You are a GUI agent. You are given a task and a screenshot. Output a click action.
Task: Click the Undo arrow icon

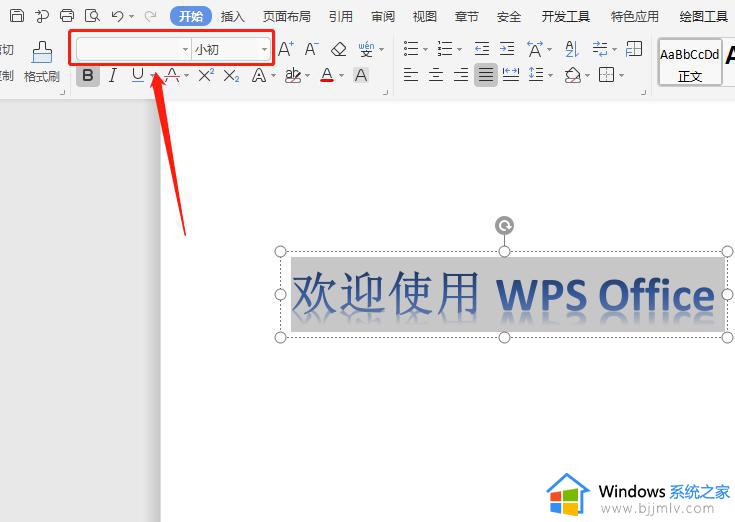[x=117, y=16]
